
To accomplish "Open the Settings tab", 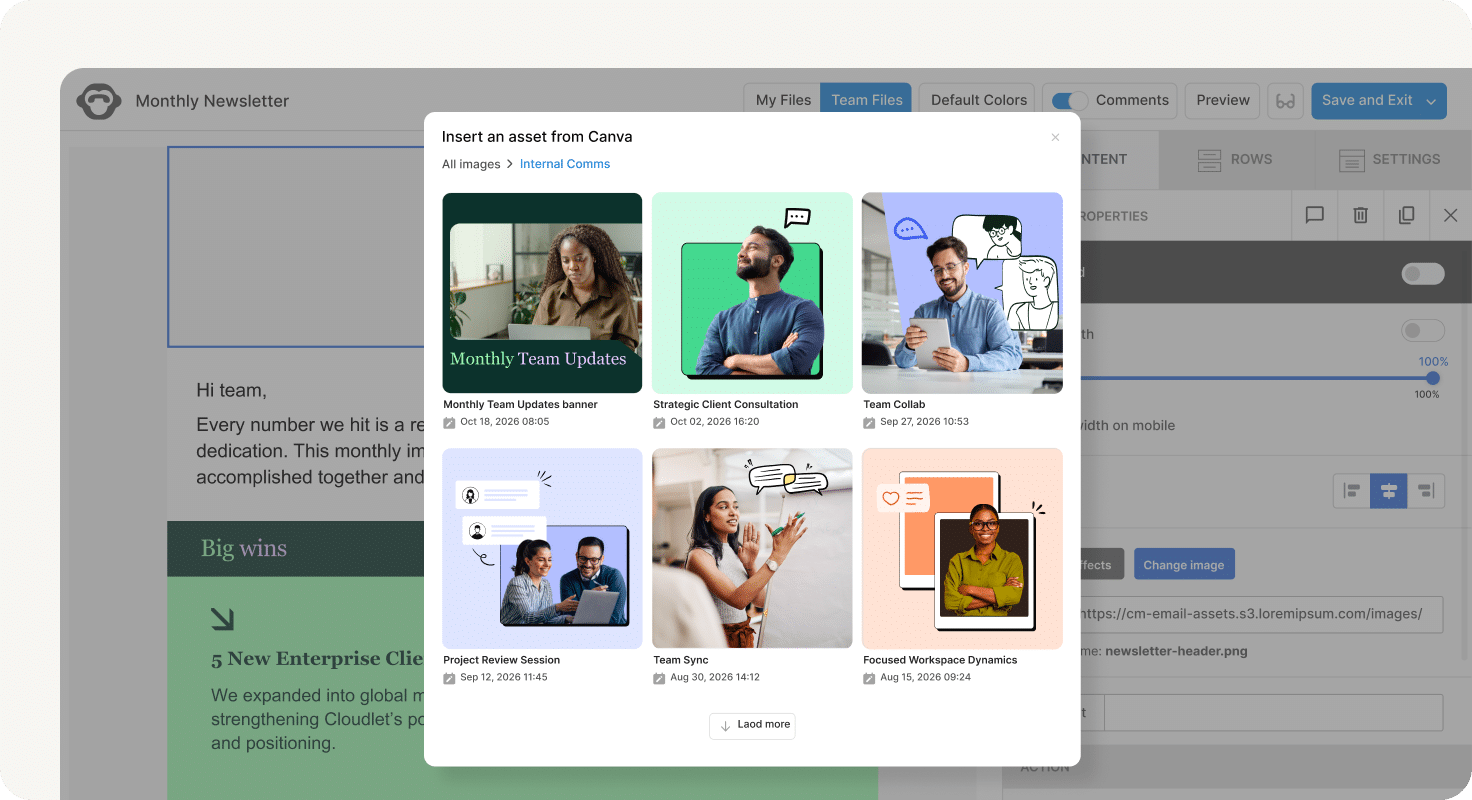I will (x=1390, y=160).
